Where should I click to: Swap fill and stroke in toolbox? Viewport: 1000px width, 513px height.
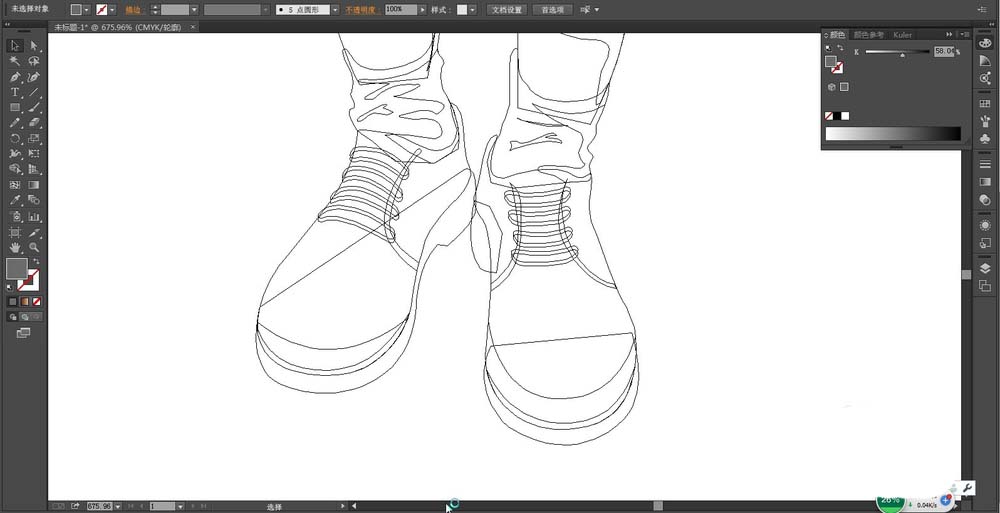click(x=37, y=261)
